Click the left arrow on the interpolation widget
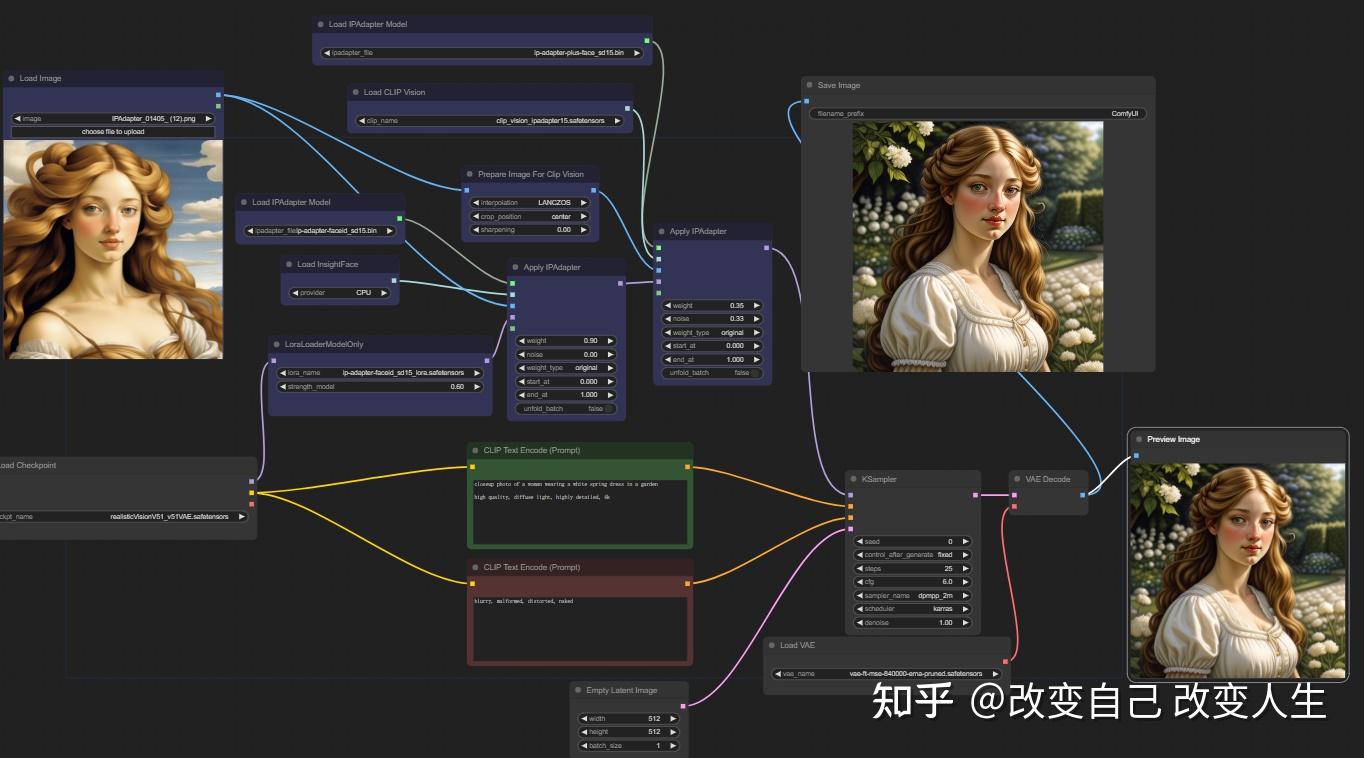The image size is (1364, 758). click(475, 202)
